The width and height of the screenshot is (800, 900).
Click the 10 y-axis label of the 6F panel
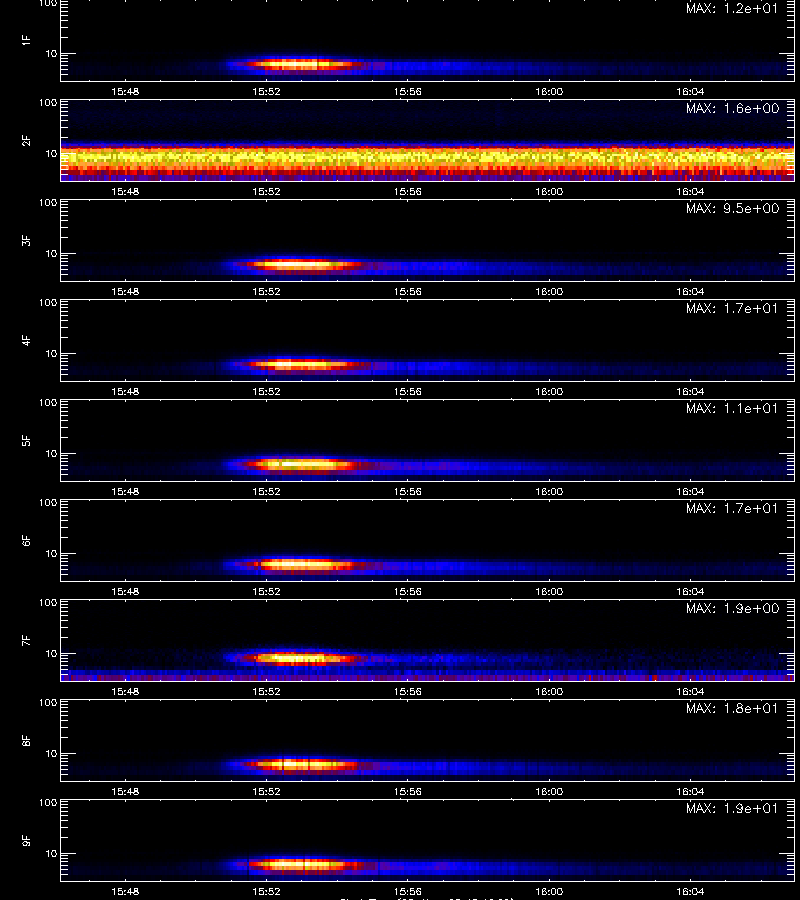coord(52,553)
